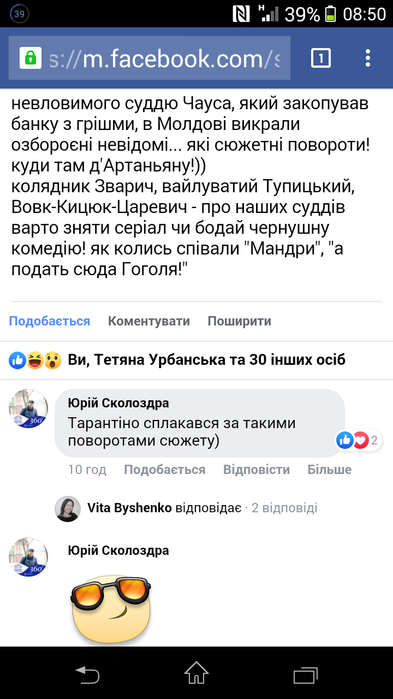Like the Тарантіно comment via Подобається
The image size is (393, 699).
coord(164,469)
